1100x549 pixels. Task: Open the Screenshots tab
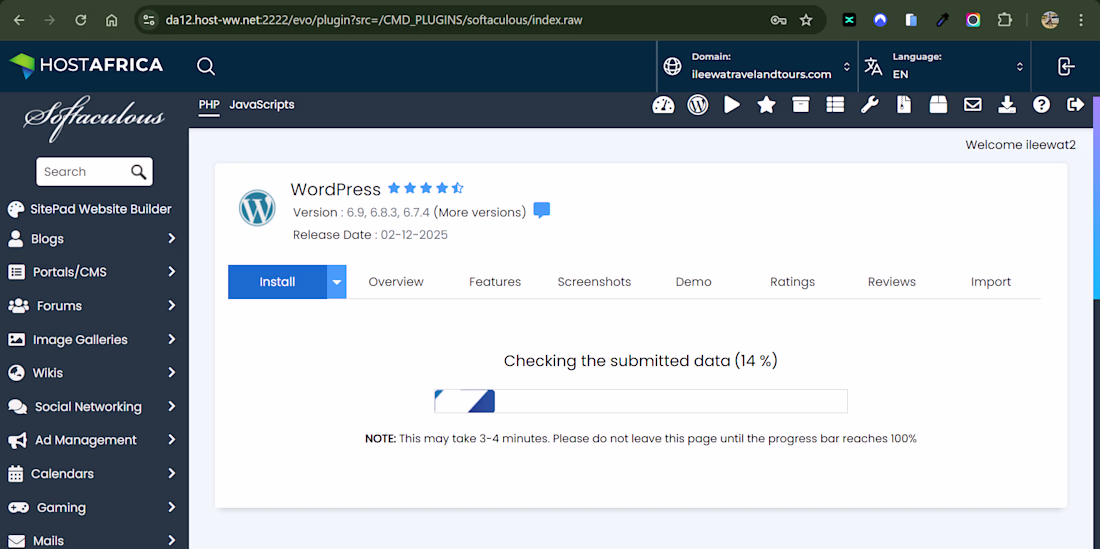click(x=594, y=282)
